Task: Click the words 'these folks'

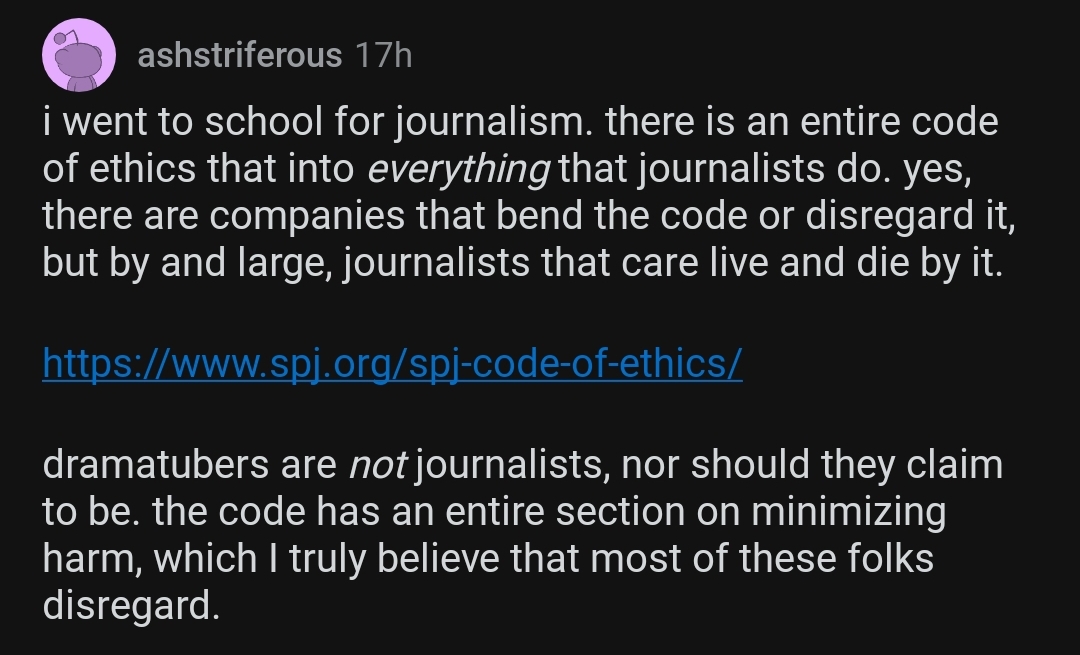Action: tap(836, 558)
